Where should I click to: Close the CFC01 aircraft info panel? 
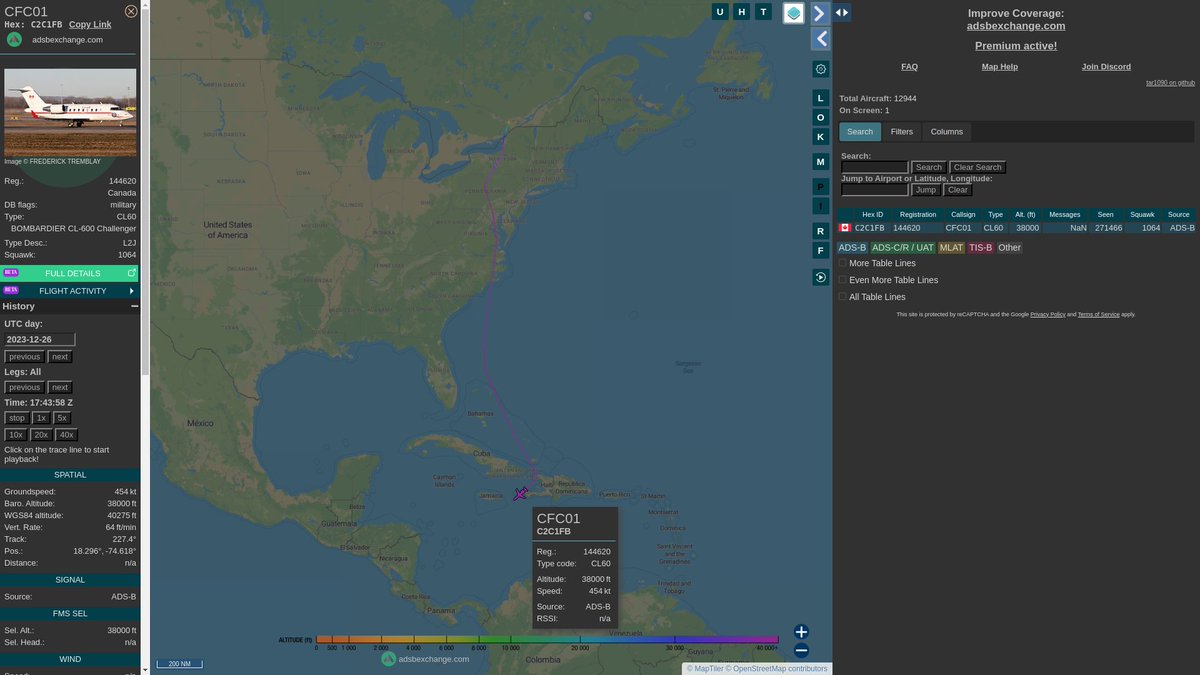pos(131,11)
